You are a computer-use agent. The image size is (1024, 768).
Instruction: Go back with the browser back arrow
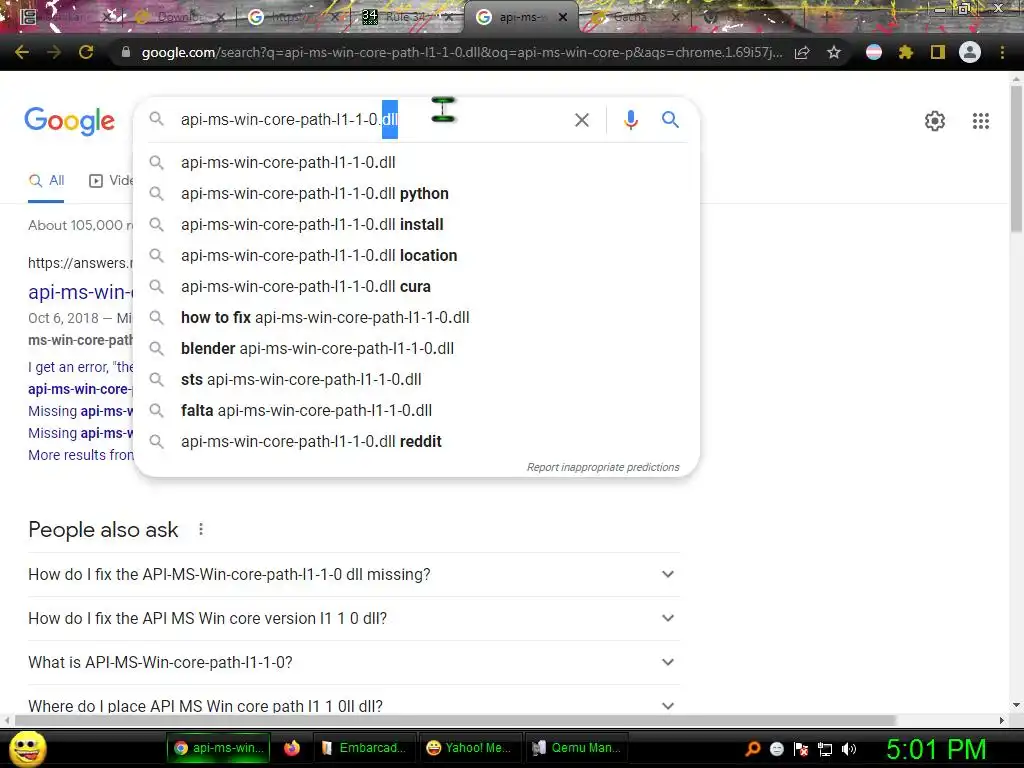tap(22, 52)
